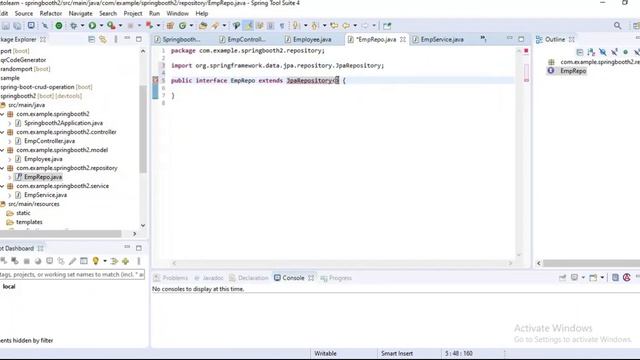Open the Refactor menu
Viewport: 640px width, 360px height.
[51, 13]
